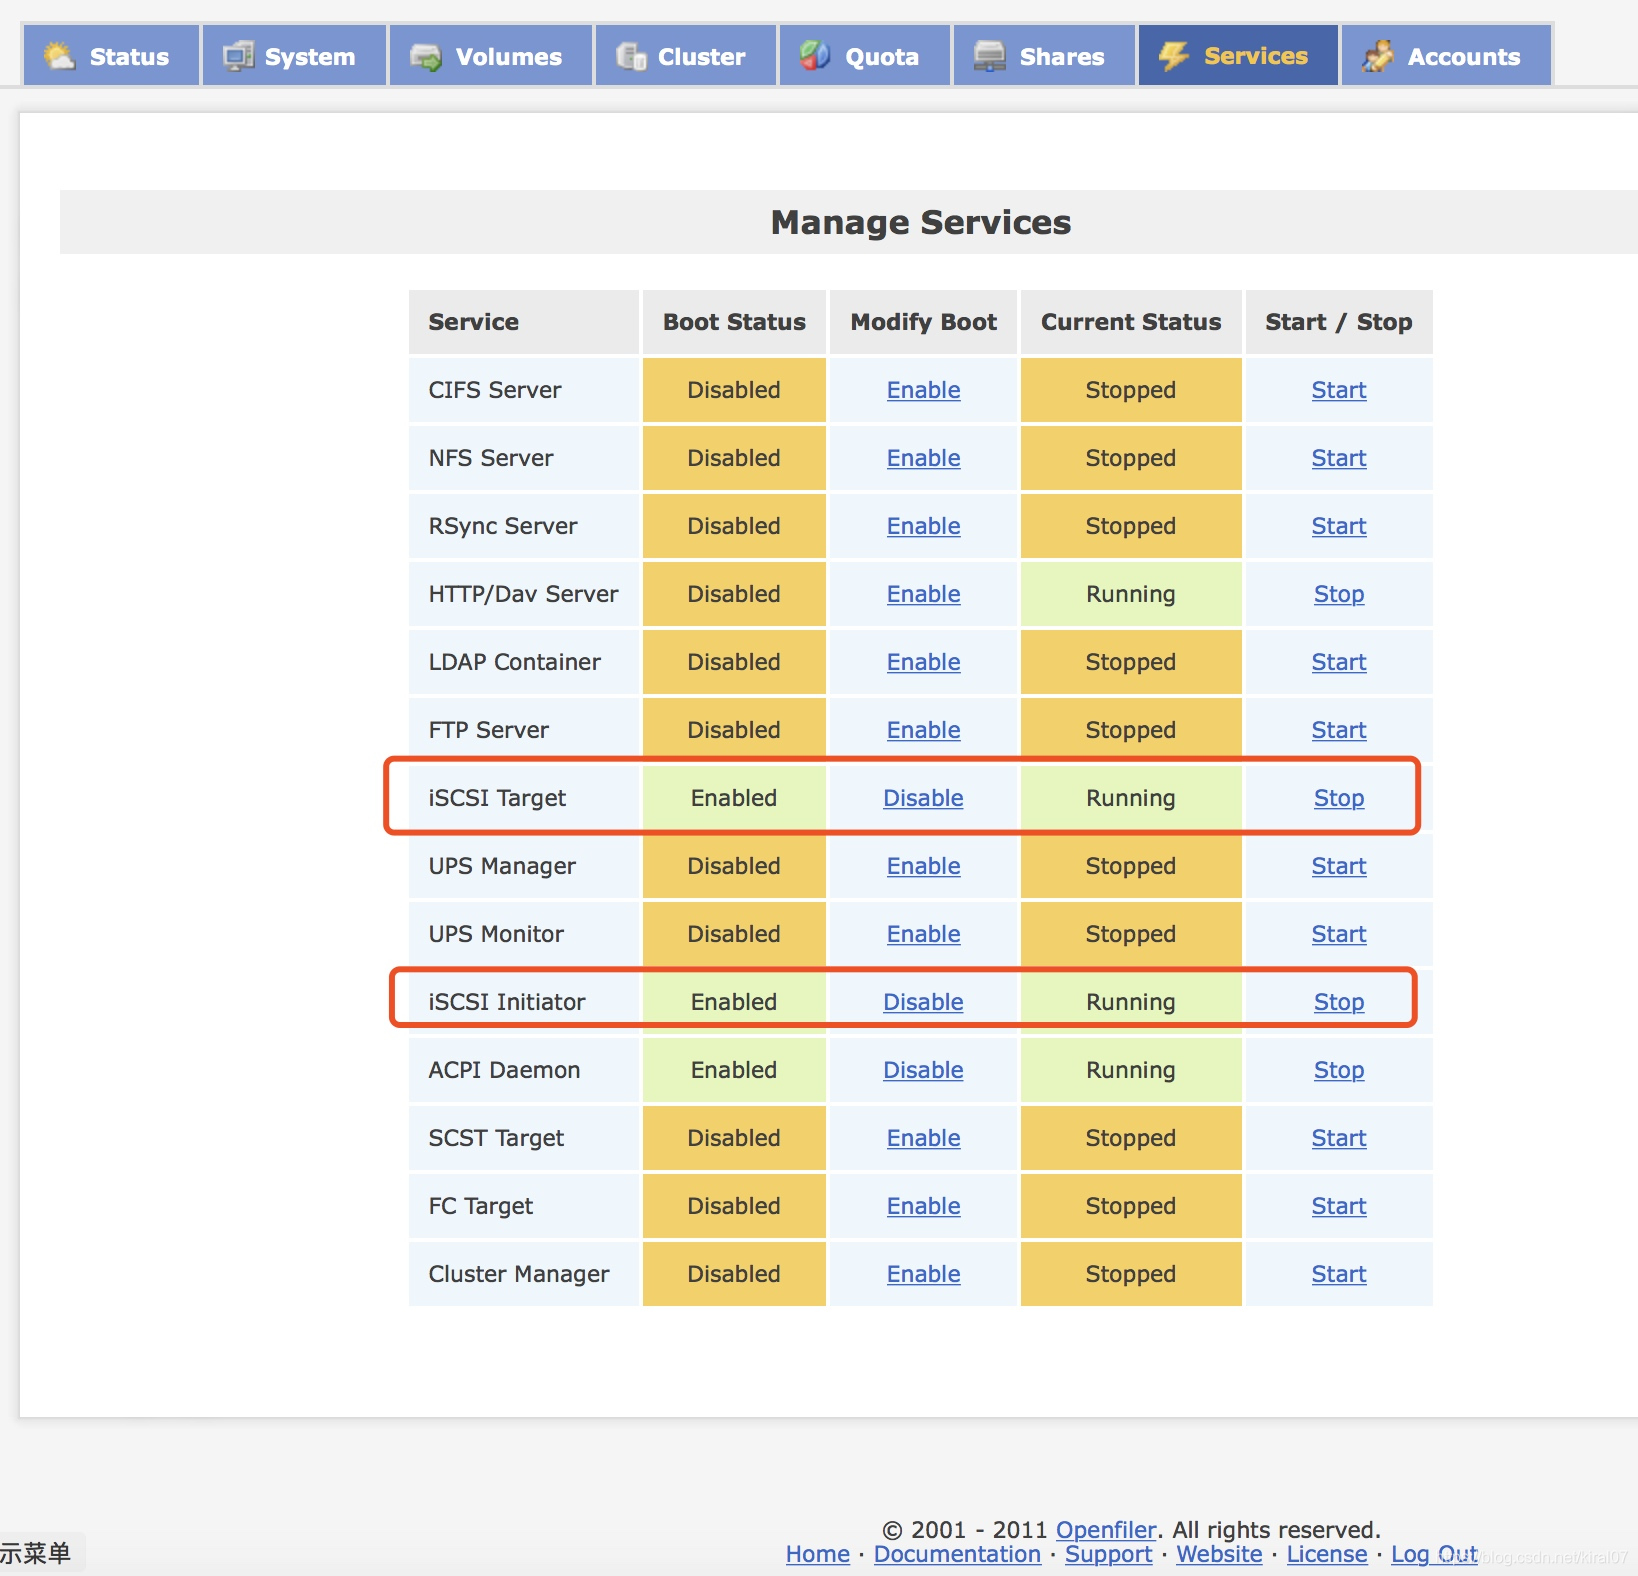Disable ACPI Daemon at boot
1638x1576 pixels.
coord(923,1070)
